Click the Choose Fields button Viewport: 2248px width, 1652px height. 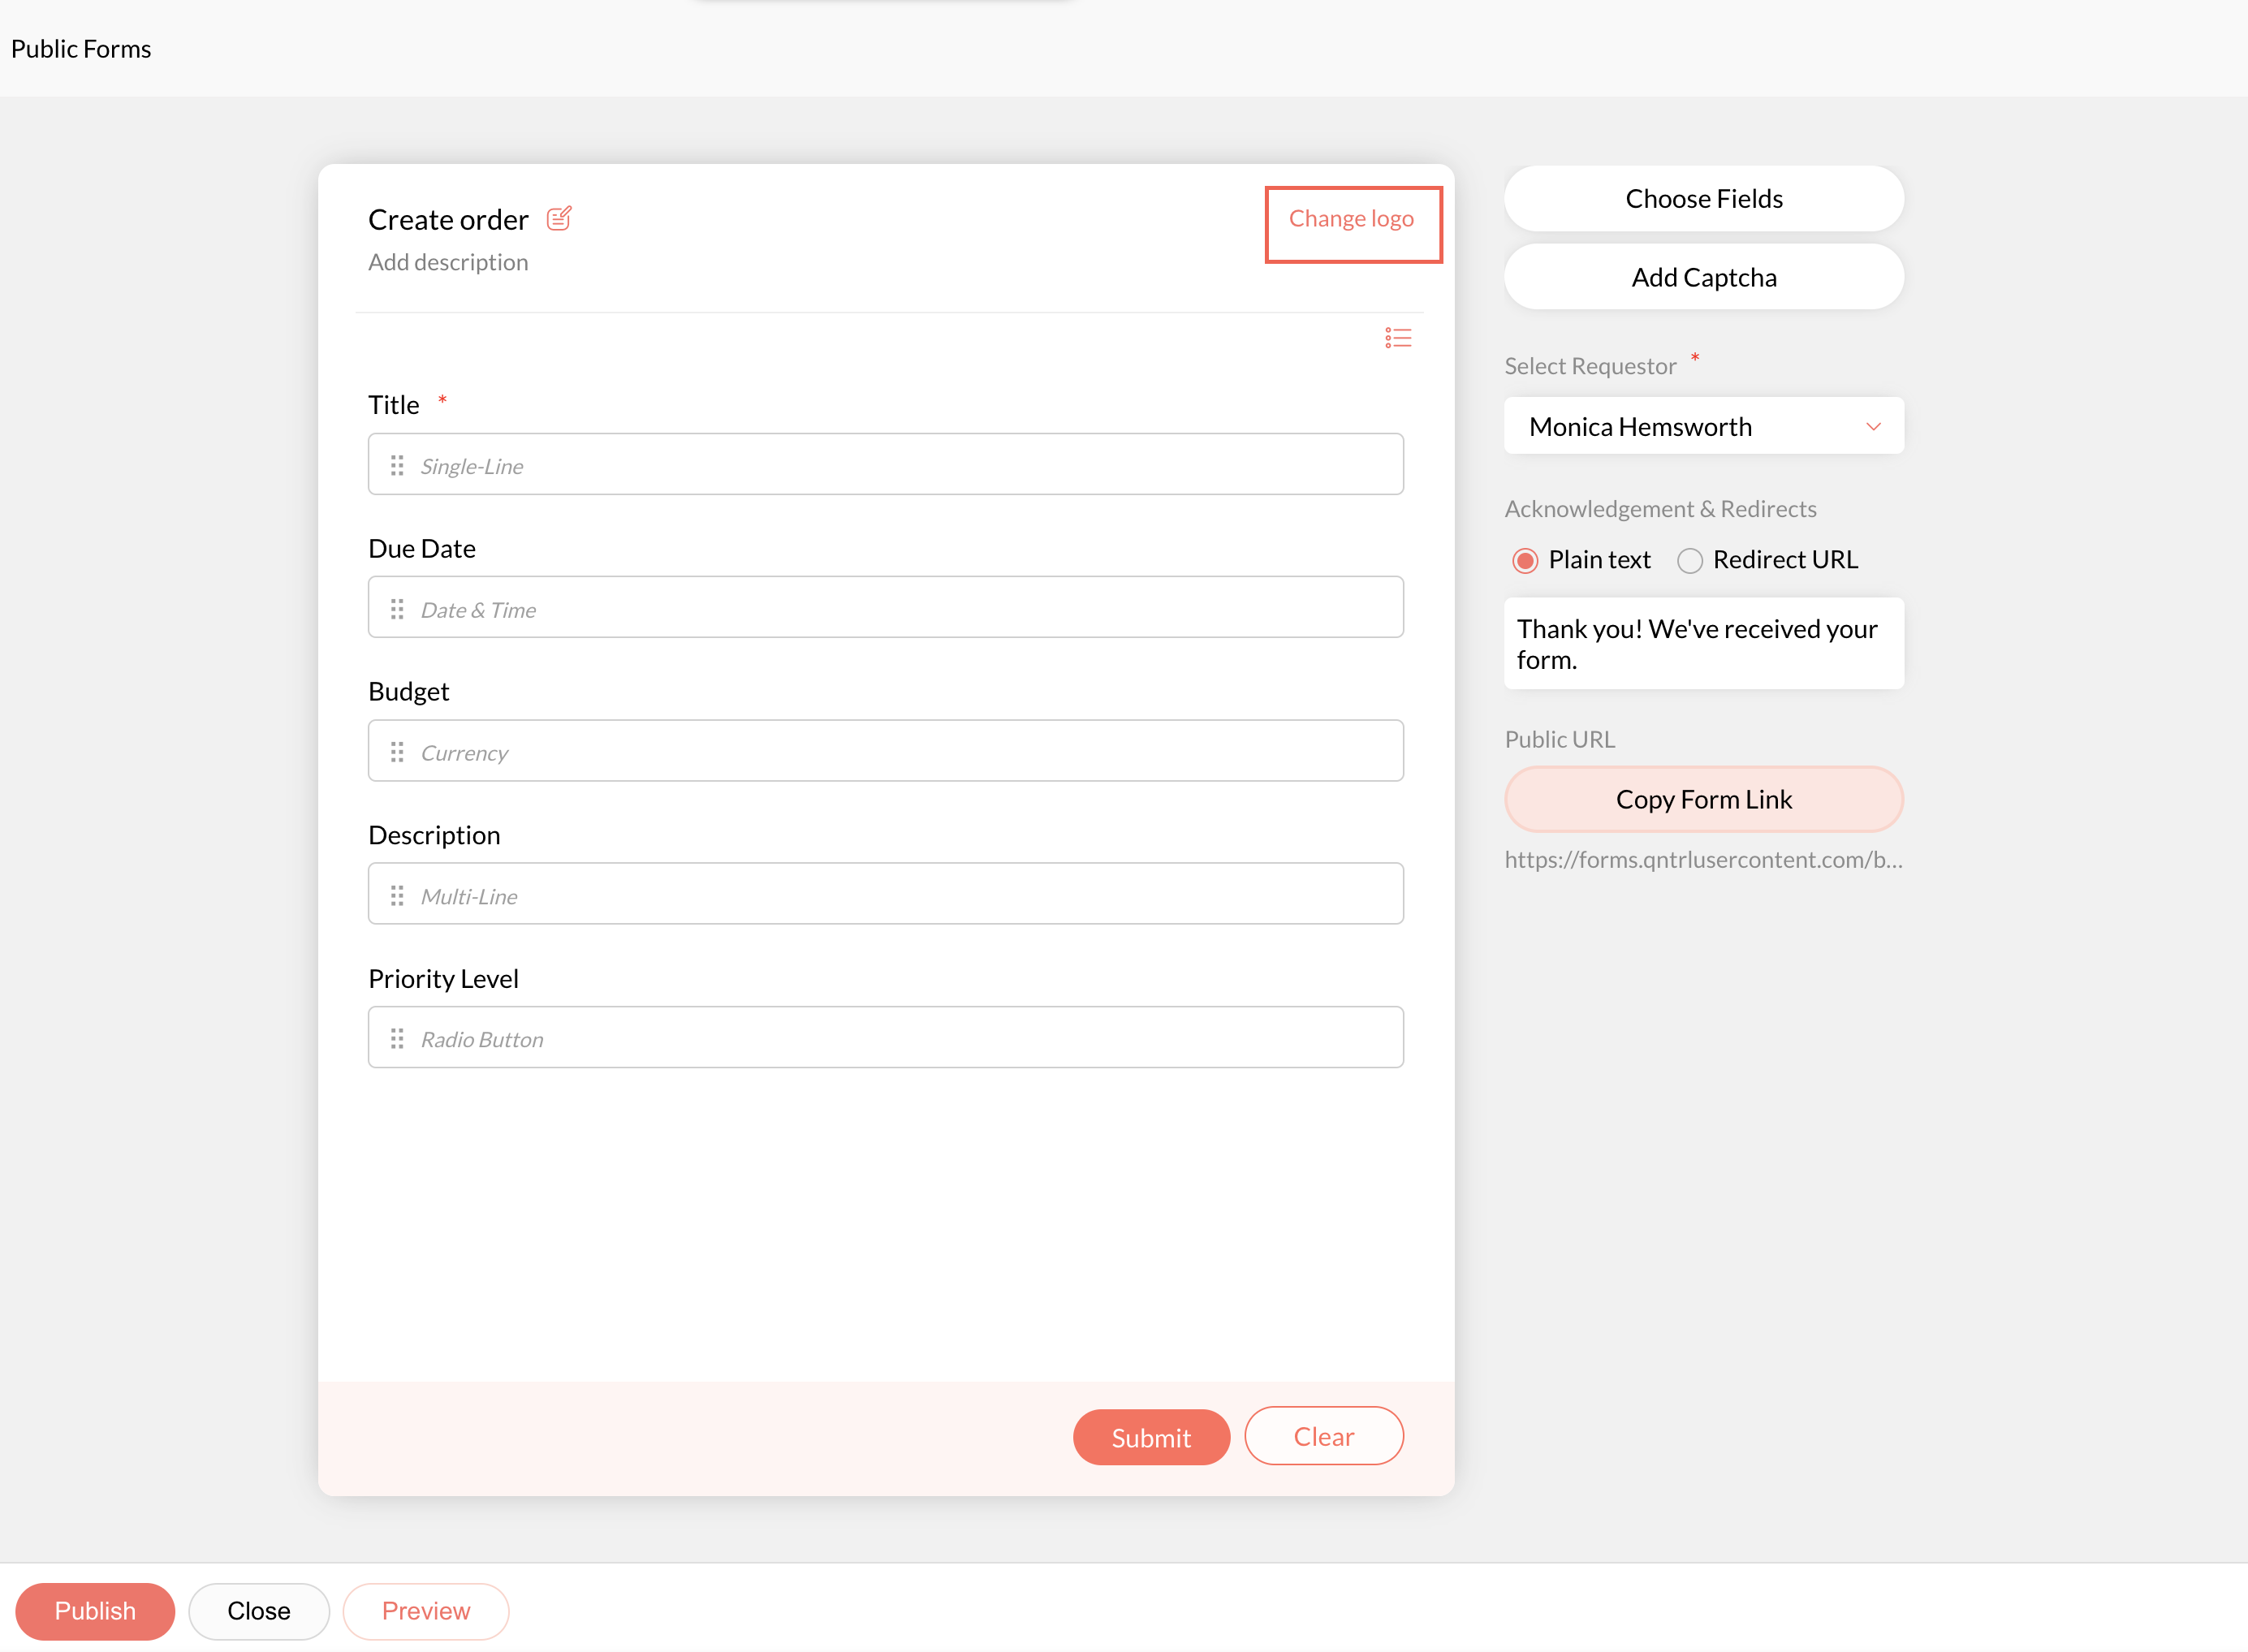[x=1703, y=199]
